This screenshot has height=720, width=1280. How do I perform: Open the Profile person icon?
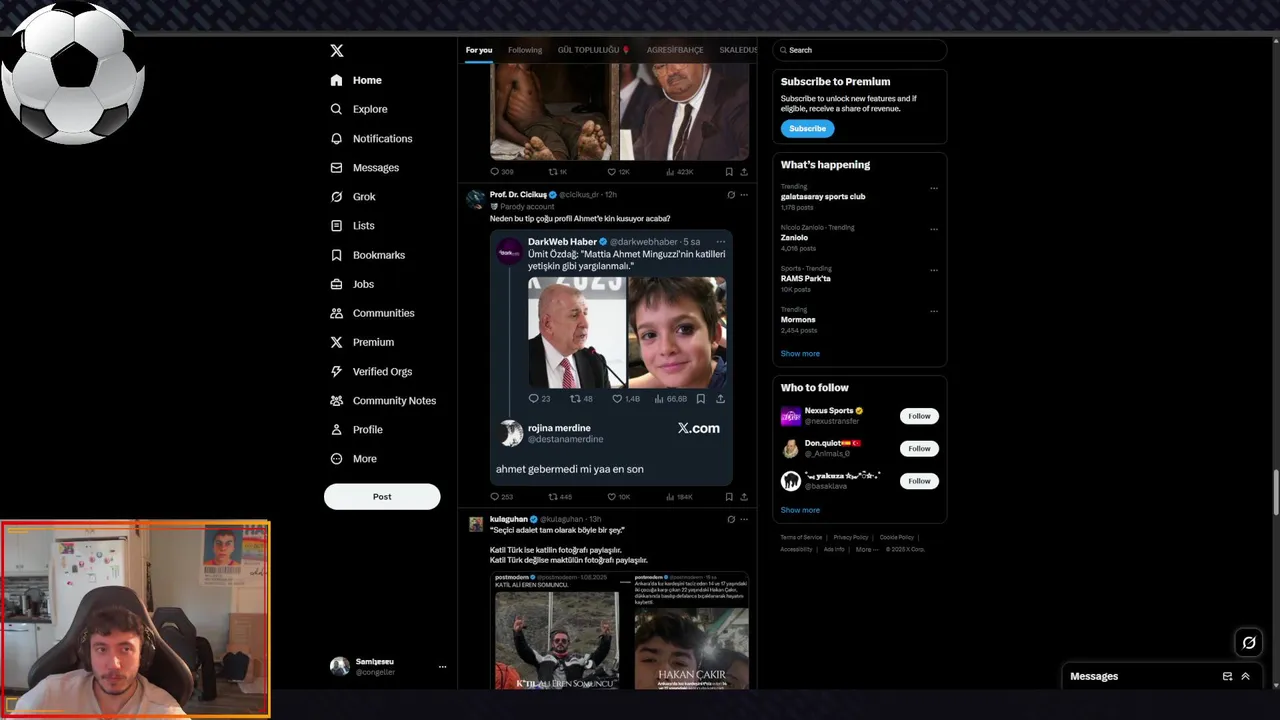337,429
